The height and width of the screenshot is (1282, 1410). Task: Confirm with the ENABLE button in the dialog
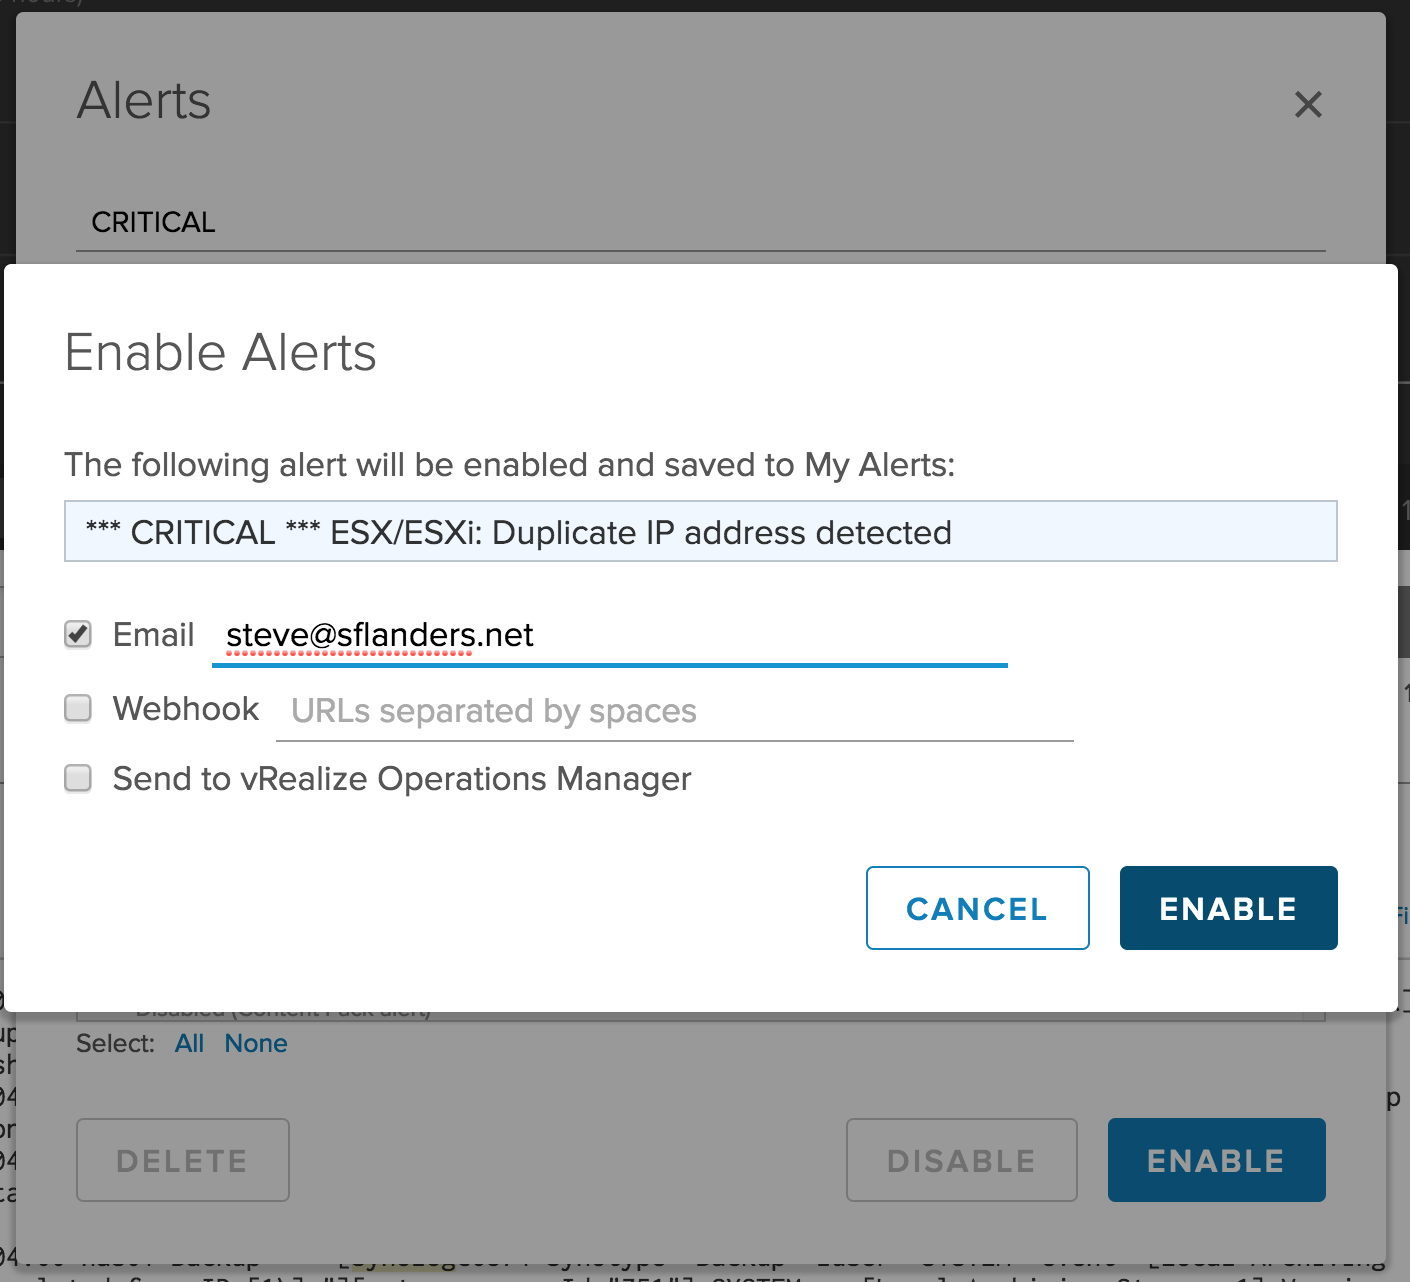click(1228, 908)
